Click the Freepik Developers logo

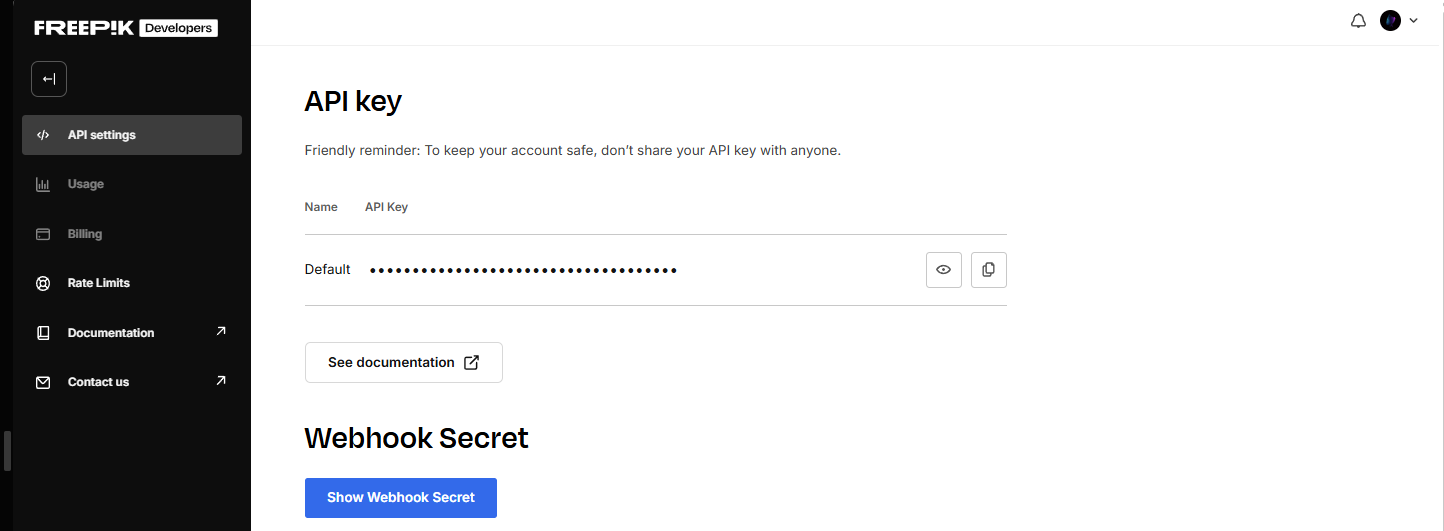pos(126,28)
